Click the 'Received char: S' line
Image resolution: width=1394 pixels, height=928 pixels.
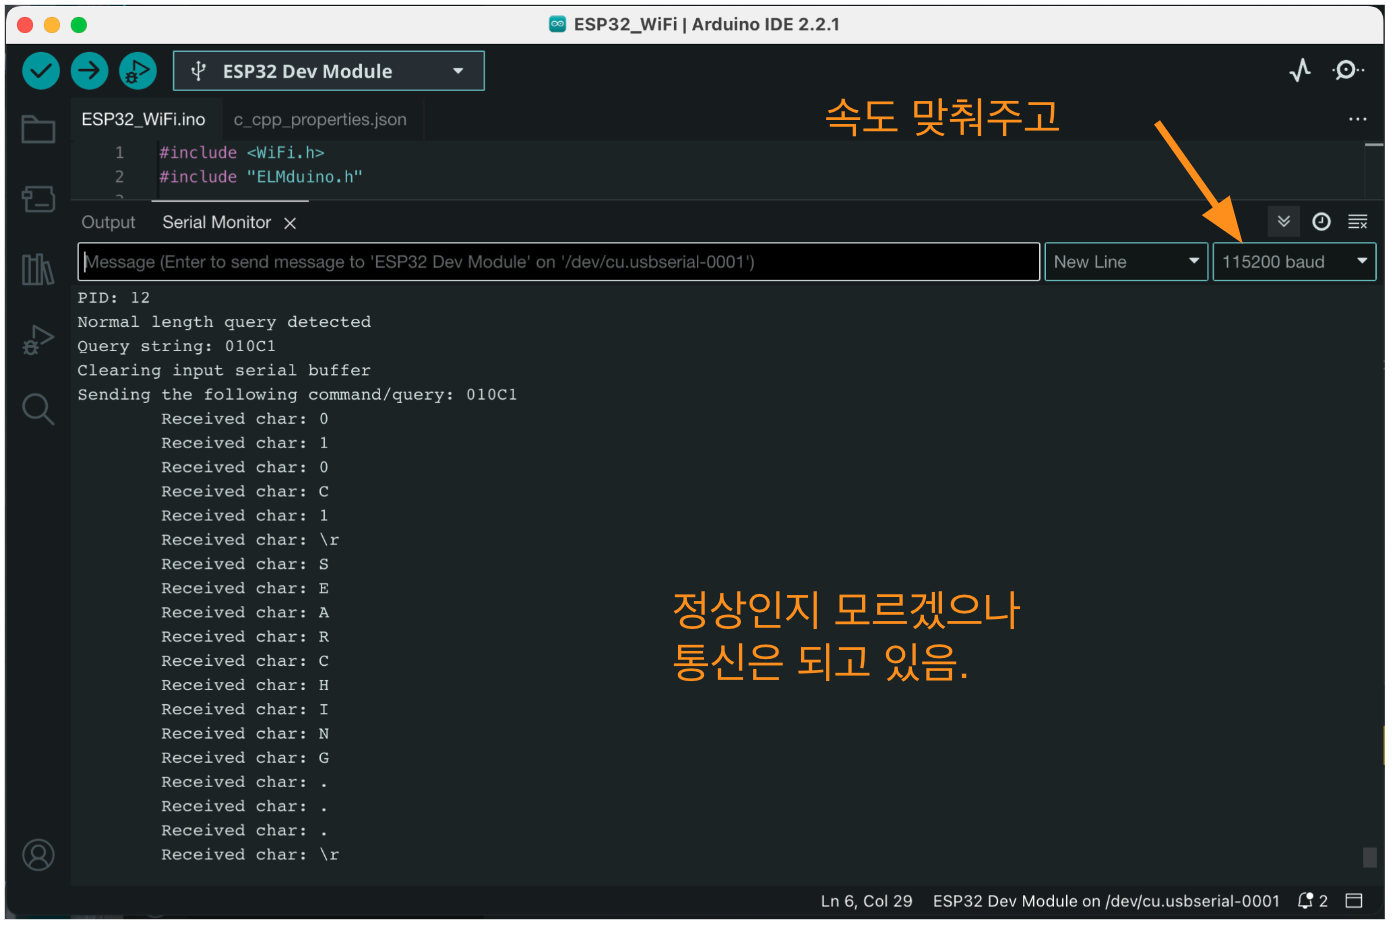pos(245,564)
